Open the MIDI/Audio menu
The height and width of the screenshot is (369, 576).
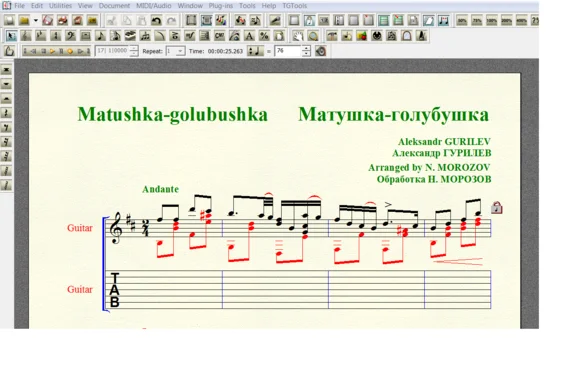tap(154, 6)
